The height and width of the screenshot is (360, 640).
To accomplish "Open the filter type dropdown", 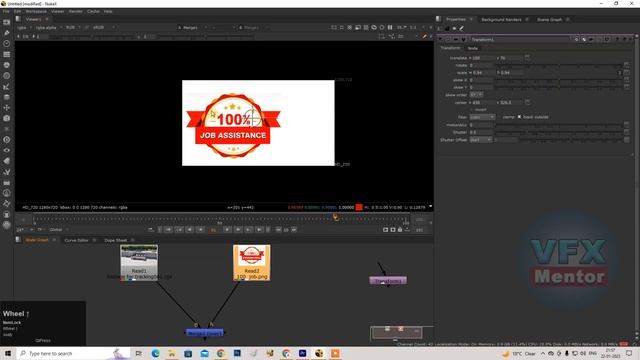I will [x=482, y=117].
